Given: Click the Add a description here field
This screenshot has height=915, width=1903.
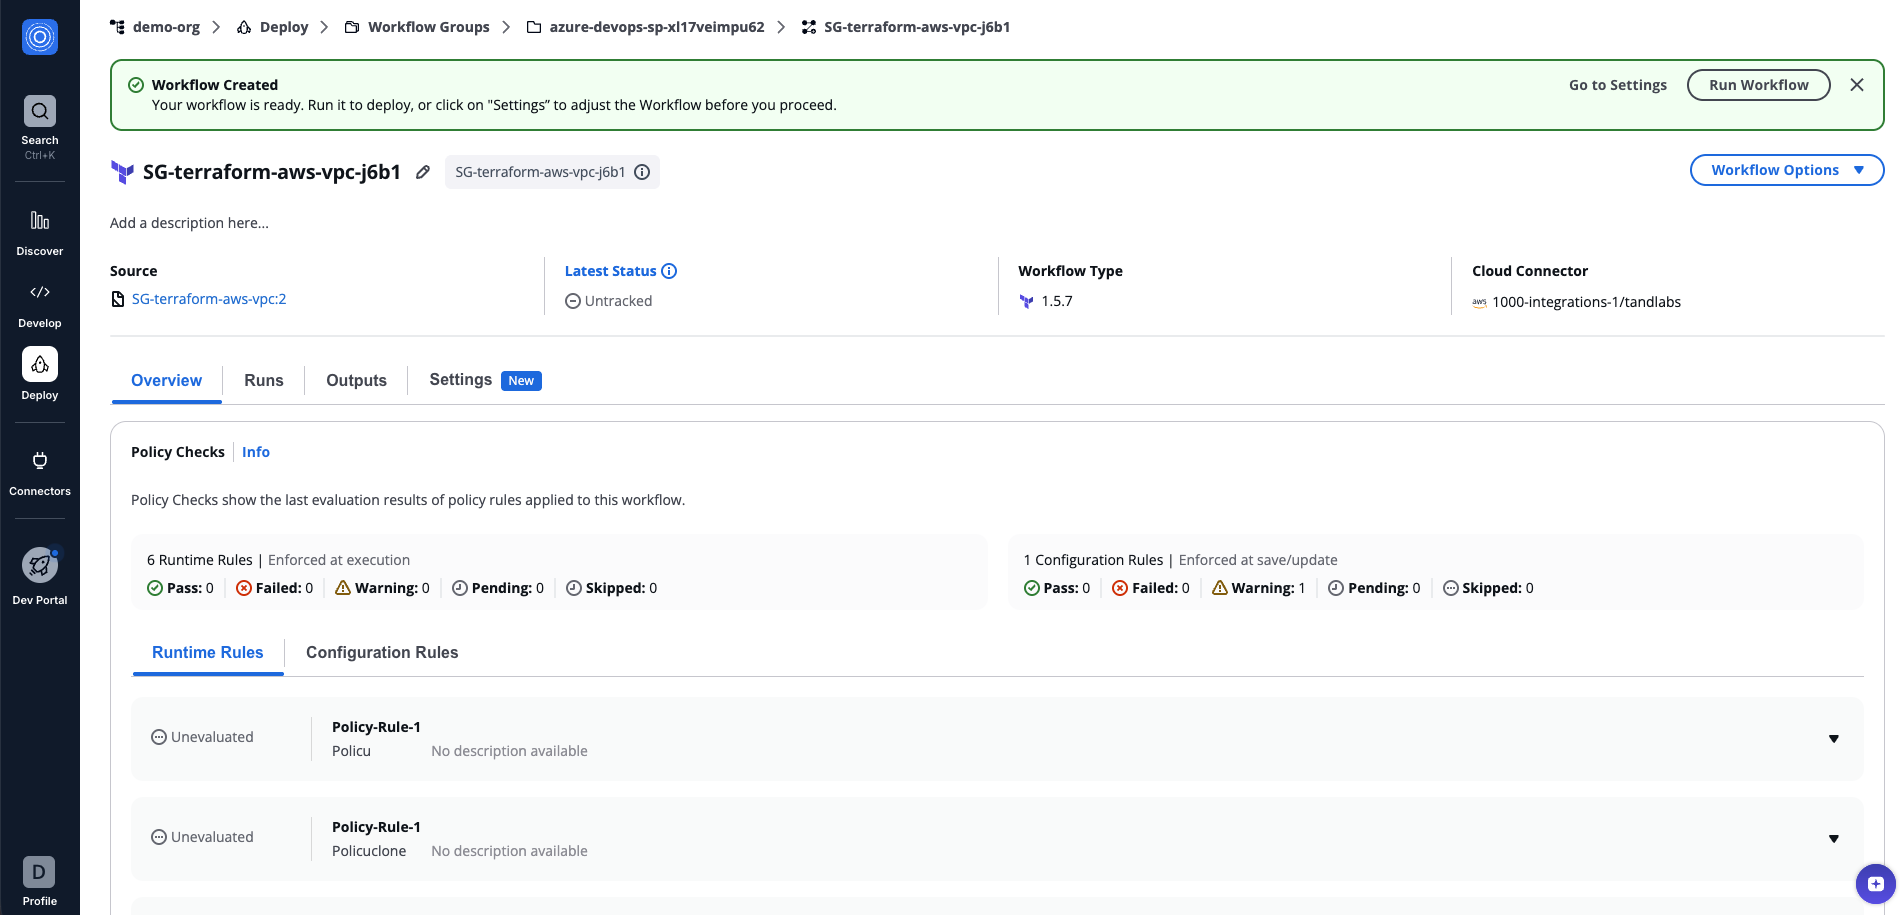Looking at the screenshot, I should click(x=190, y=222).
